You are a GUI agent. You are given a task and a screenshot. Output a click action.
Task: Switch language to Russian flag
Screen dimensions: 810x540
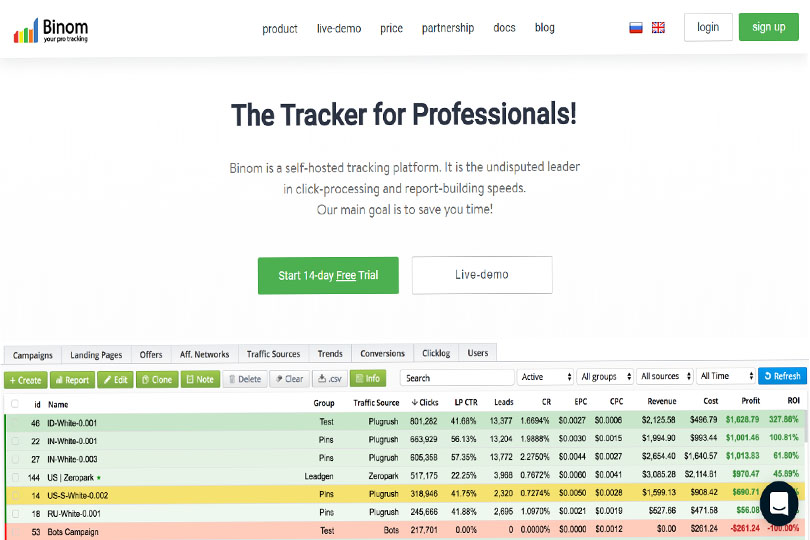(x=636, y=28)
